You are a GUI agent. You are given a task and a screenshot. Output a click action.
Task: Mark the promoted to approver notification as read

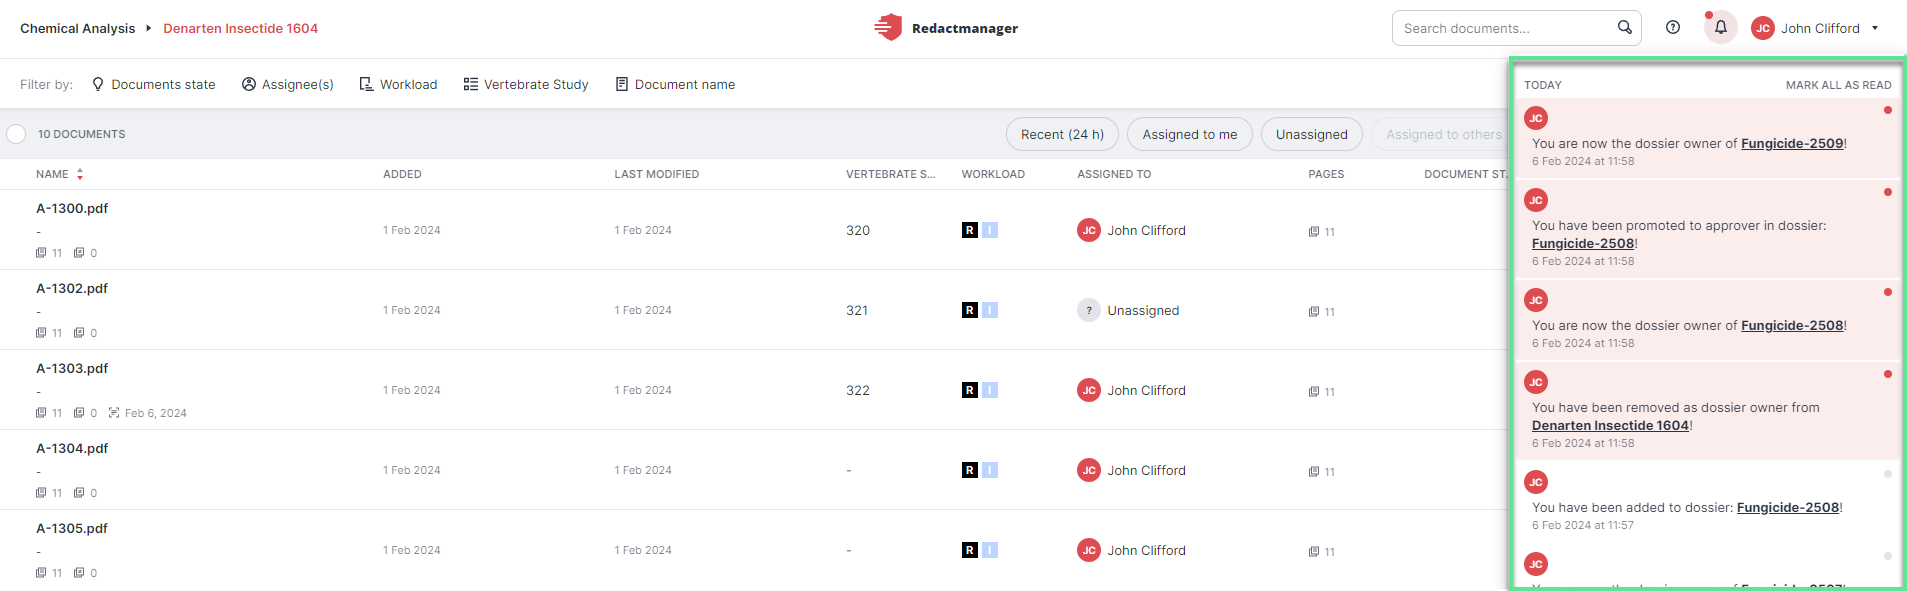(1888, 192)
